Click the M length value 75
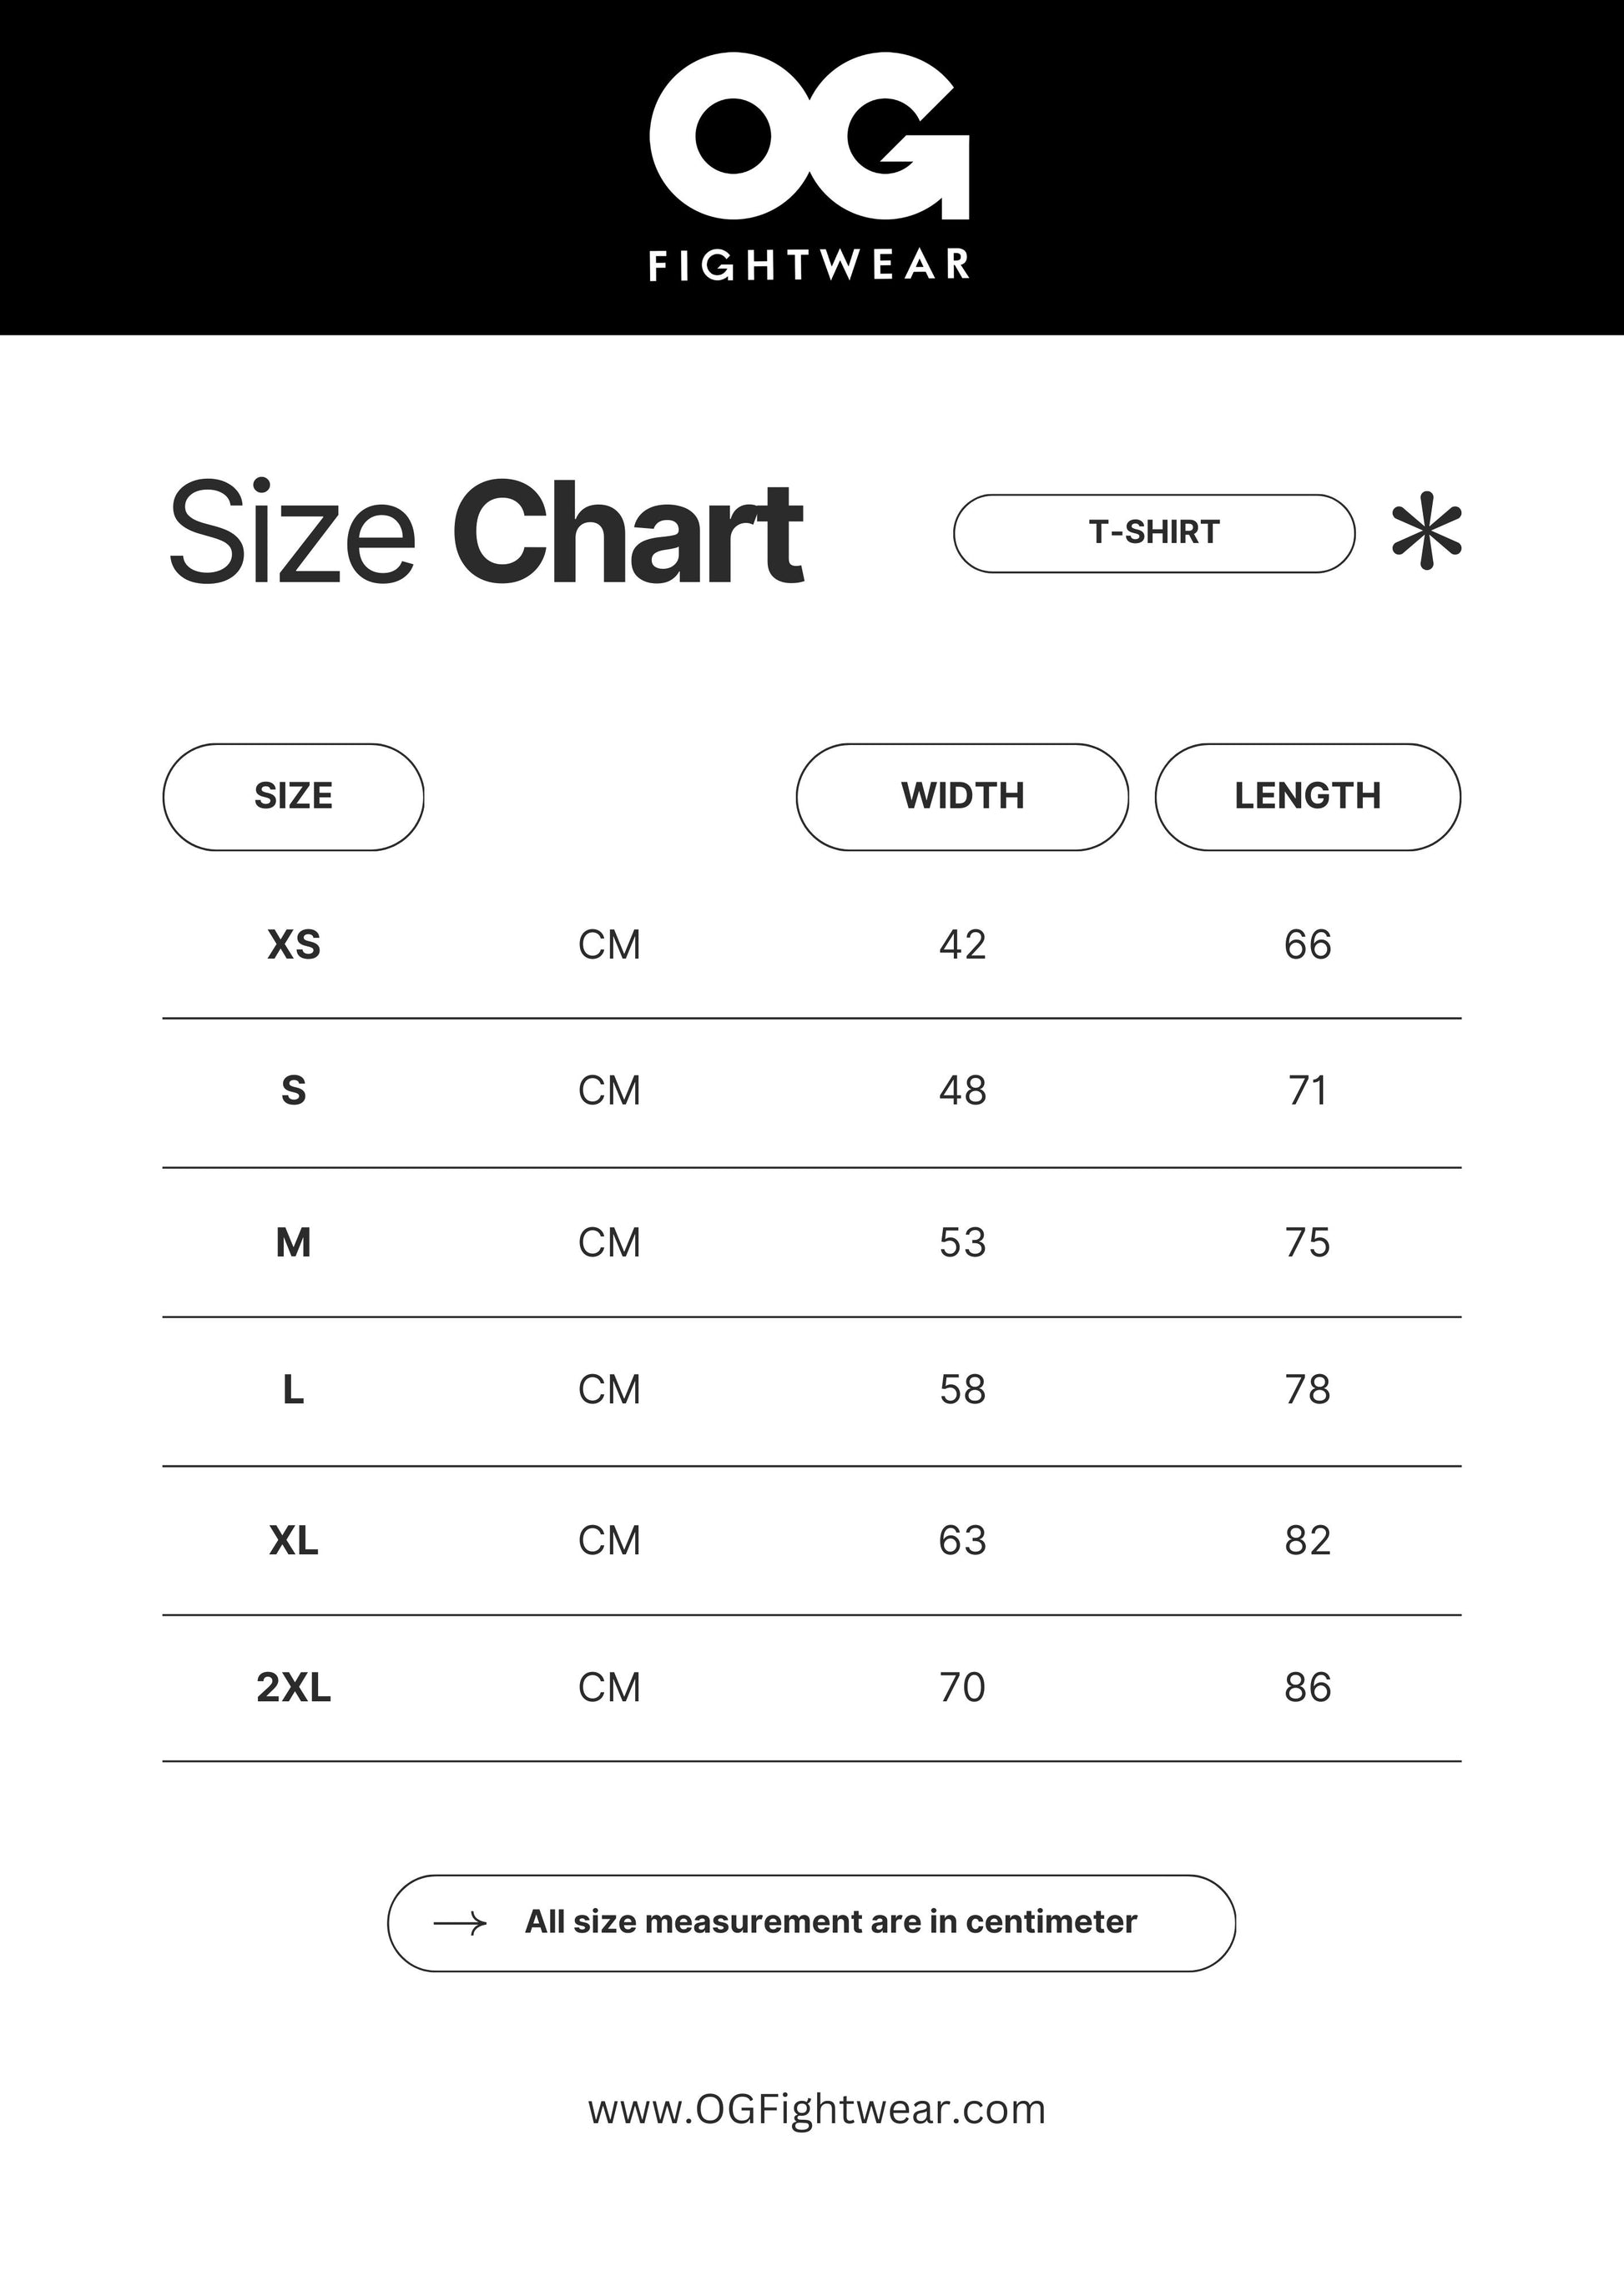The height and width of the screenshot is (2296, 1624). click(1307, 1243)
